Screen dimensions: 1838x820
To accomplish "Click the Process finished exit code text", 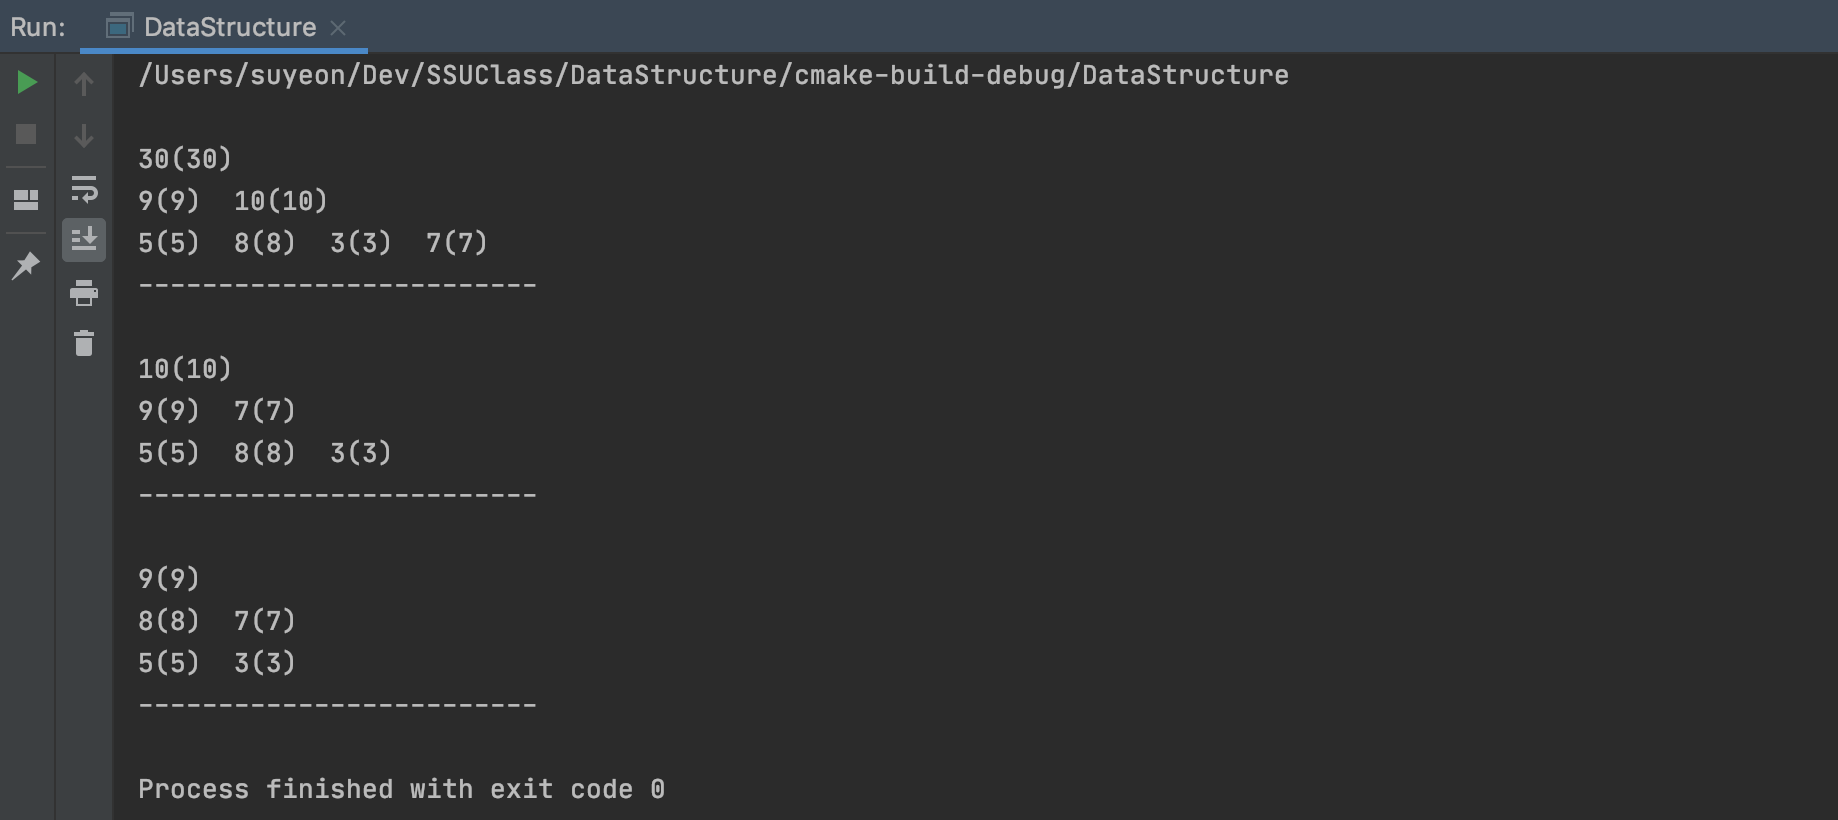I will tap(401, 789).
